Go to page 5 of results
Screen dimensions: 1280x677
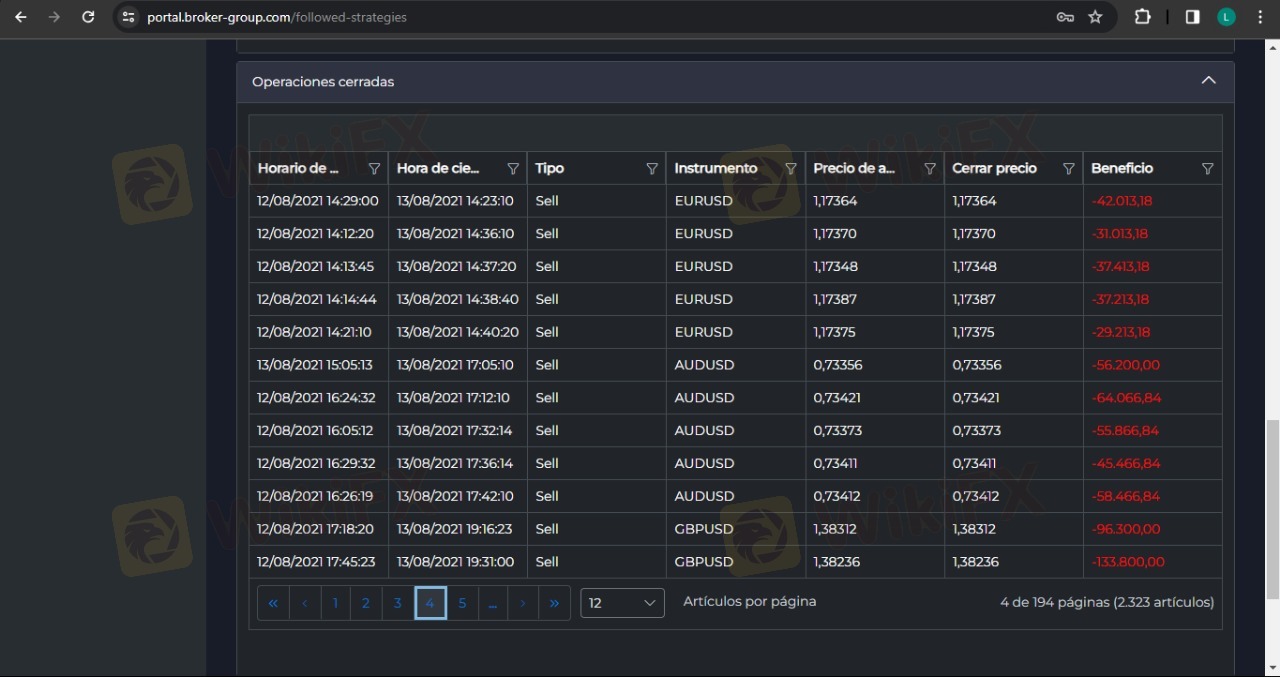462,603
